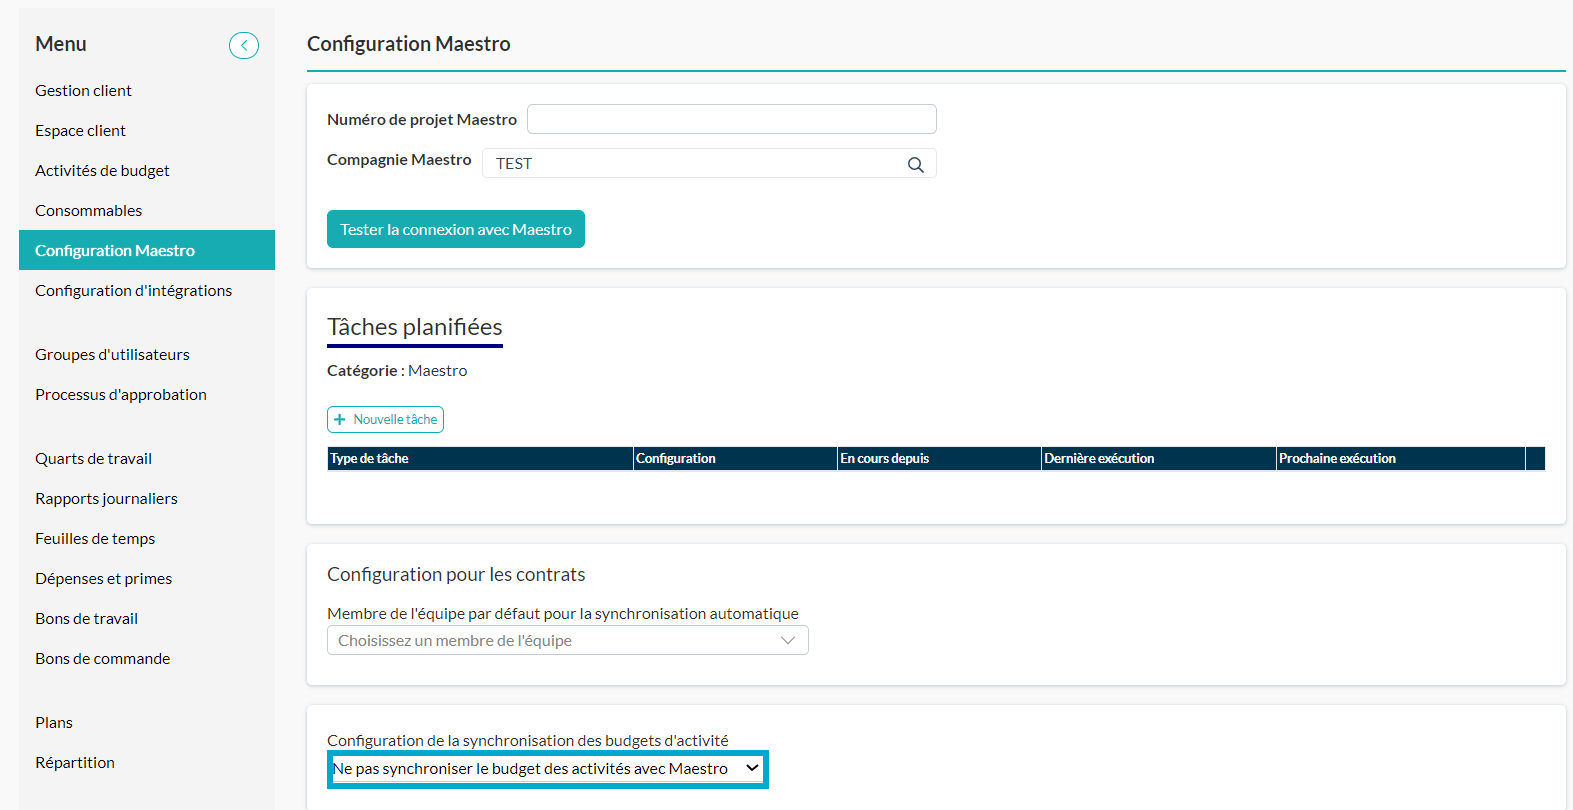Select Configuration Maestro menu item
The height and width of the screenshot is (810, 1573).
coord(147,250)
